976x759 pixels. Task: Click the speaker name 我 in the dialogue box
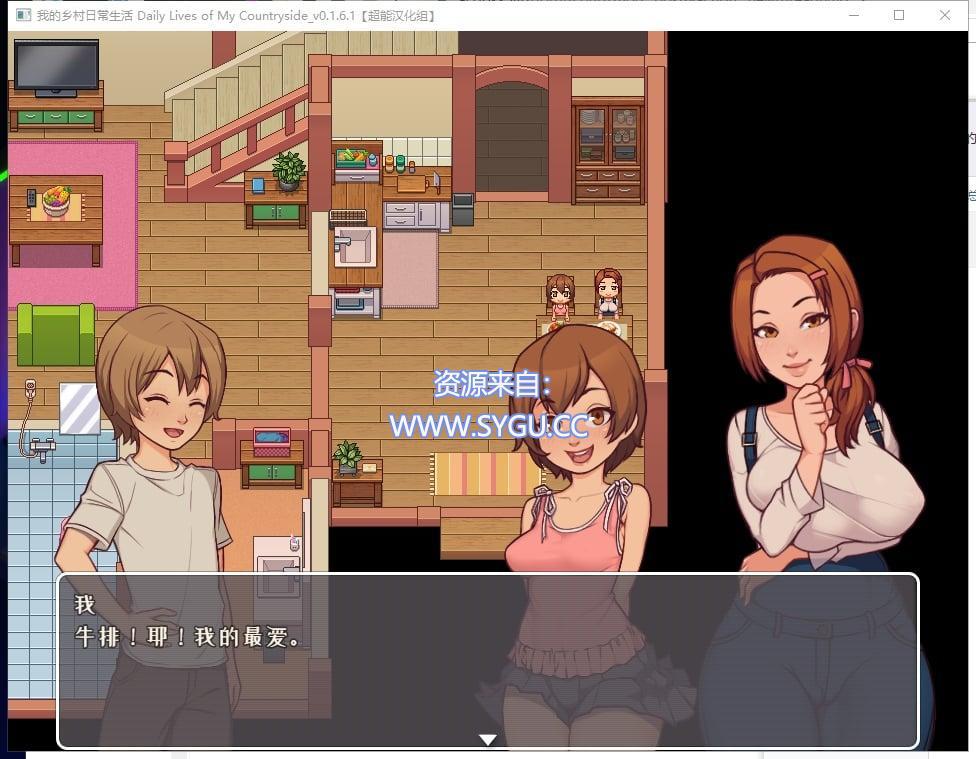pyautogui.click(x=84, y=604)
